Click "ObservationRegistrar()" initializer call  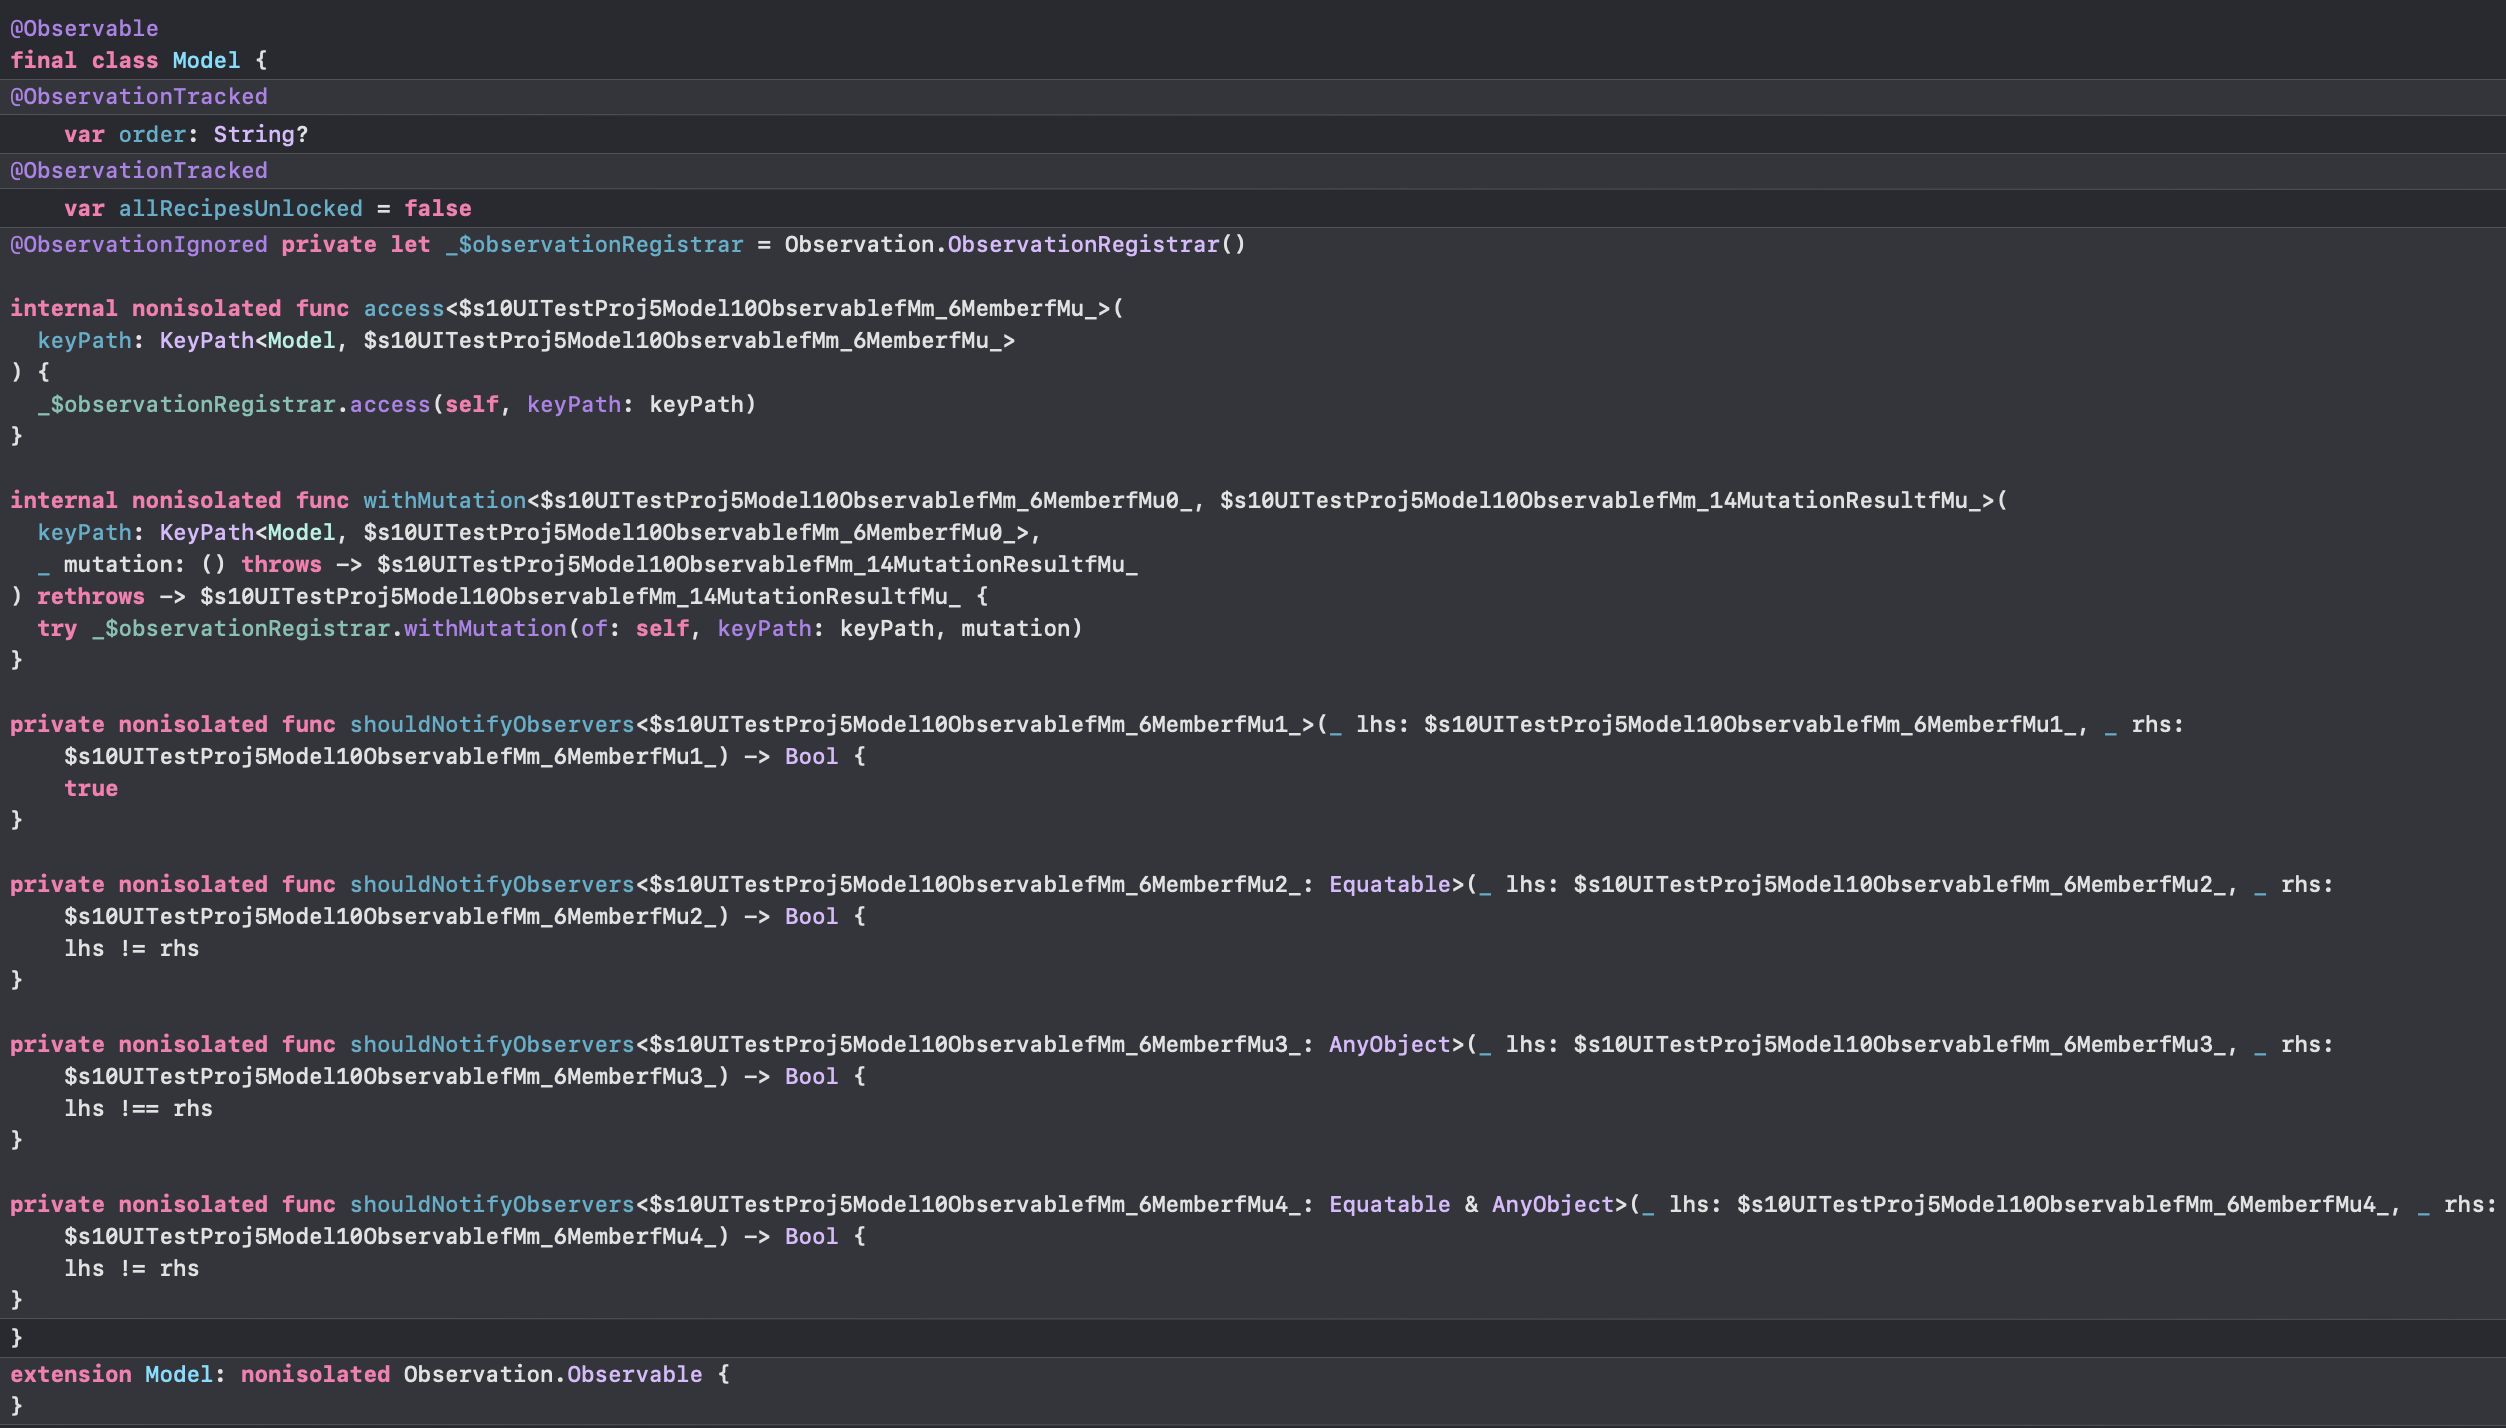pyautogui.click(x=1096, y=244)
